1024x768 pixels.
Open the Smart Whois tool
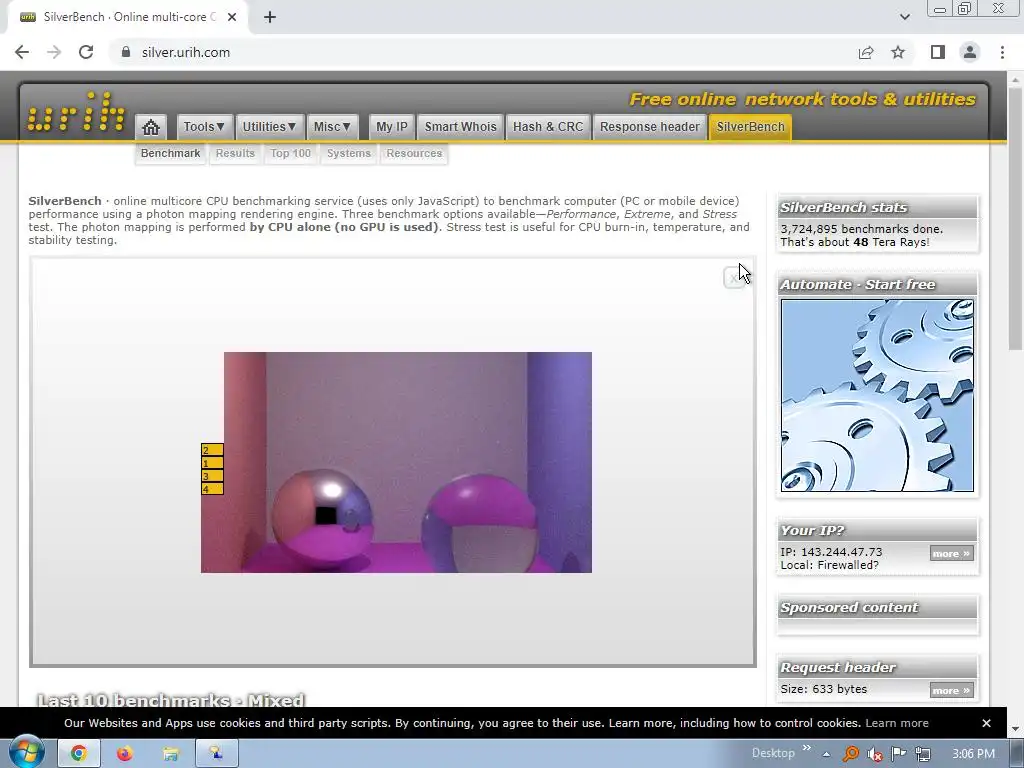point(460,127)
